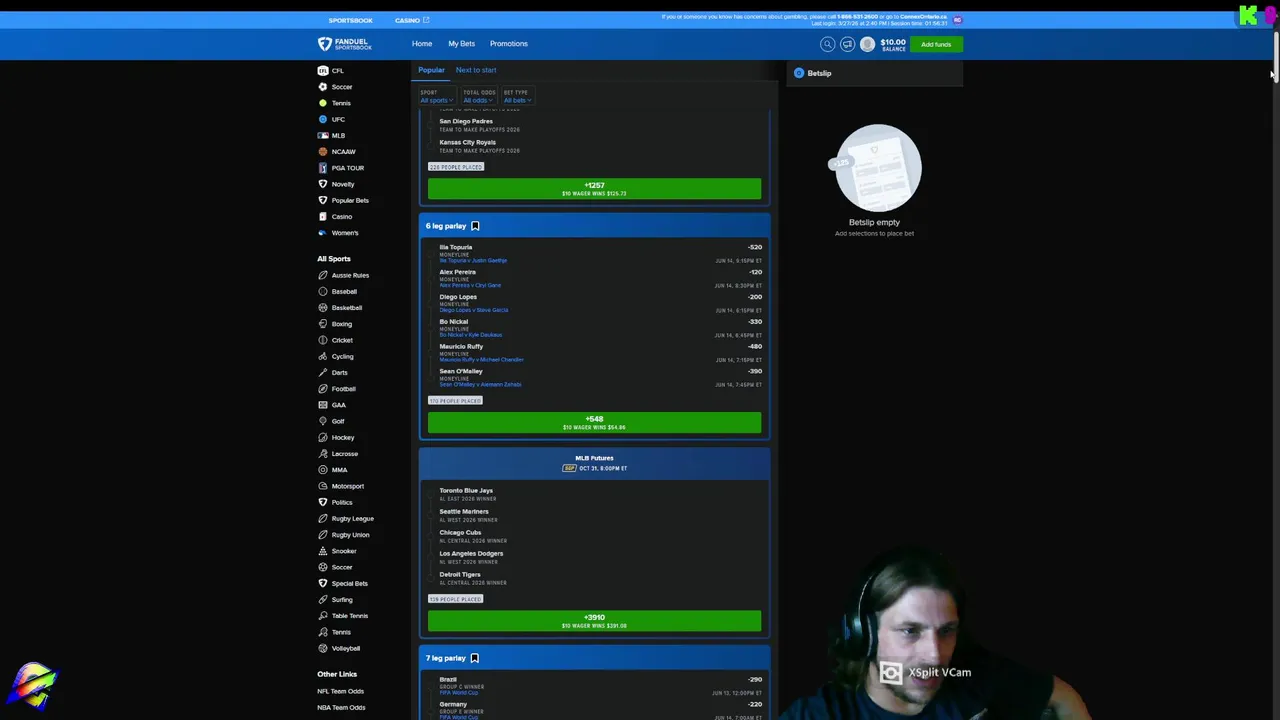Open the announcements megaphone icon
Image resolution: width=1280 pixels, height=720 pixels.
point(847,44)
